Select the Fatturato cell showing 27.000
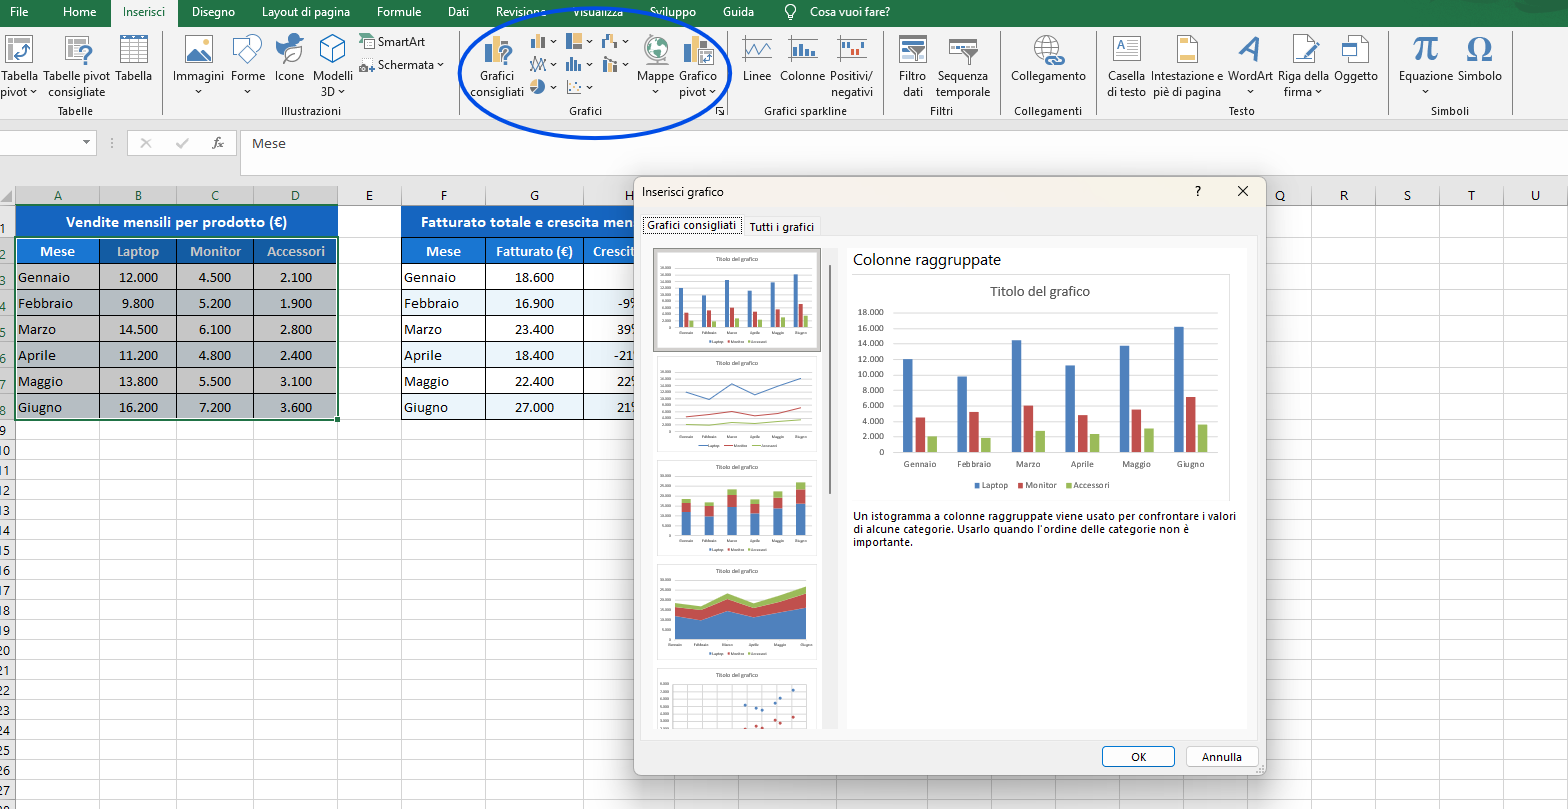Image resolution: width=1568 pixels, height=809 pixels. tap(534, 407)
